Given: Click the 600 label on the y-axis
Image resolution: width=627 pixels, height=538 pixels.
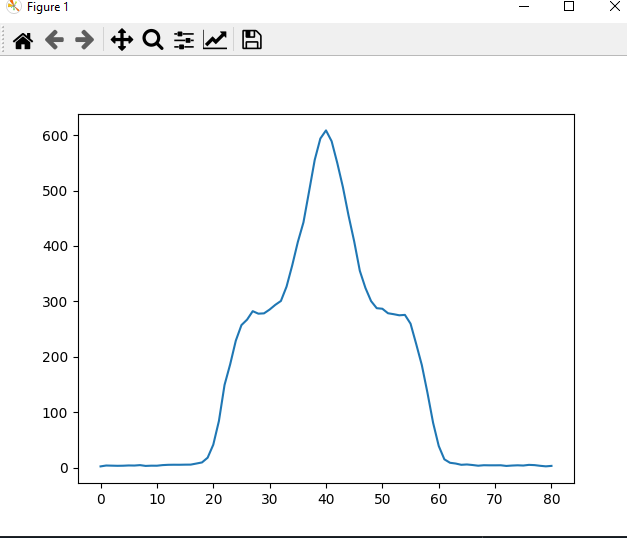Looking at the screenshot, I should coord(55,136).
